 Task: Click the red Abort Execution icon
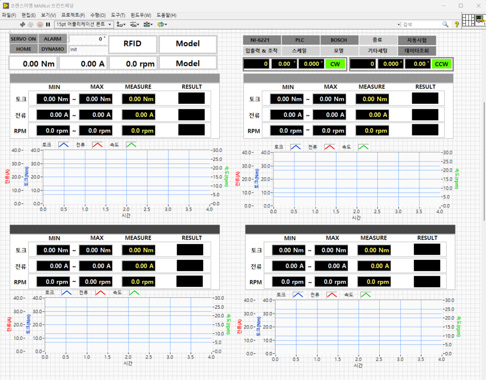pos(40,24)
